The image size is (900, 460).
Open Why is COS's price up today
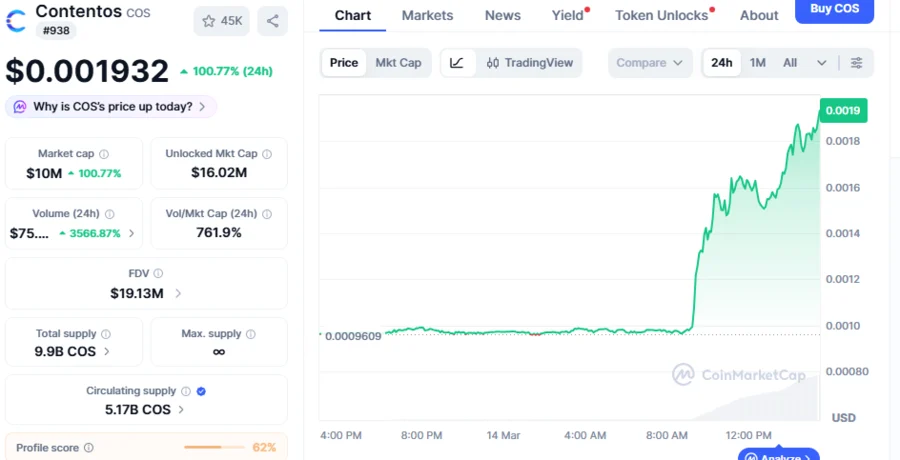point(111,106)
